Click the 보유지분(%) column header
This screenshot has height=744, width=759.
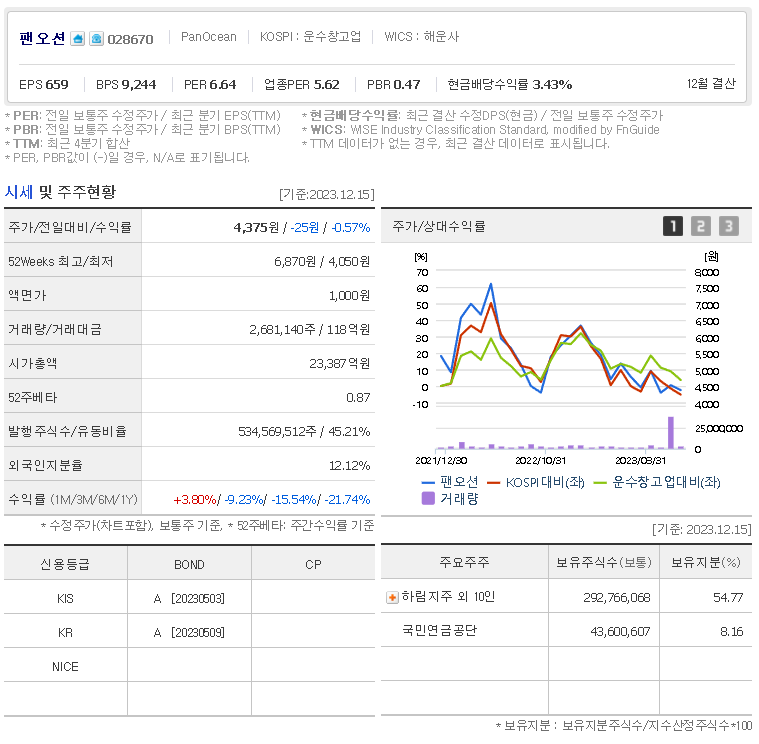pyautogui.click(x=706, y=562)
